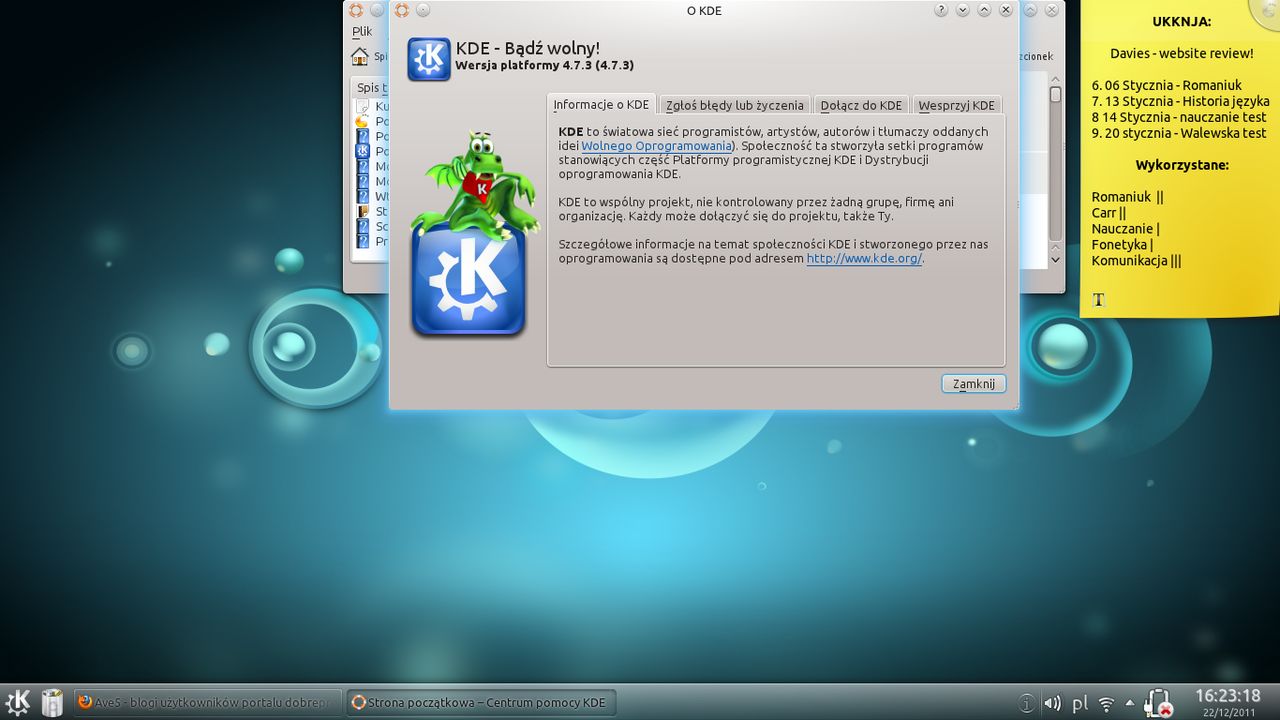The image size is (1280, 720).
Task: Click the Help Center vertical scrollbar handle
Action: (x=1055, y=94)
